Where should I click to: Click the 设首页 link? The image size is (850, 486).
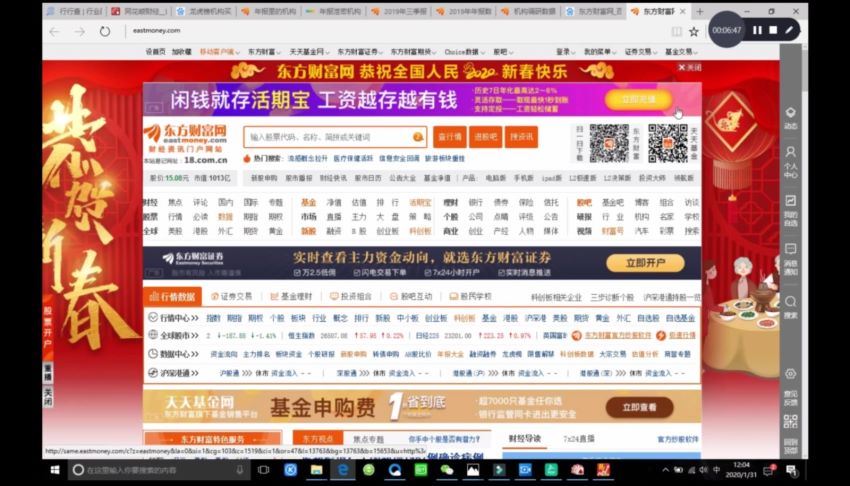pos(156,51)
